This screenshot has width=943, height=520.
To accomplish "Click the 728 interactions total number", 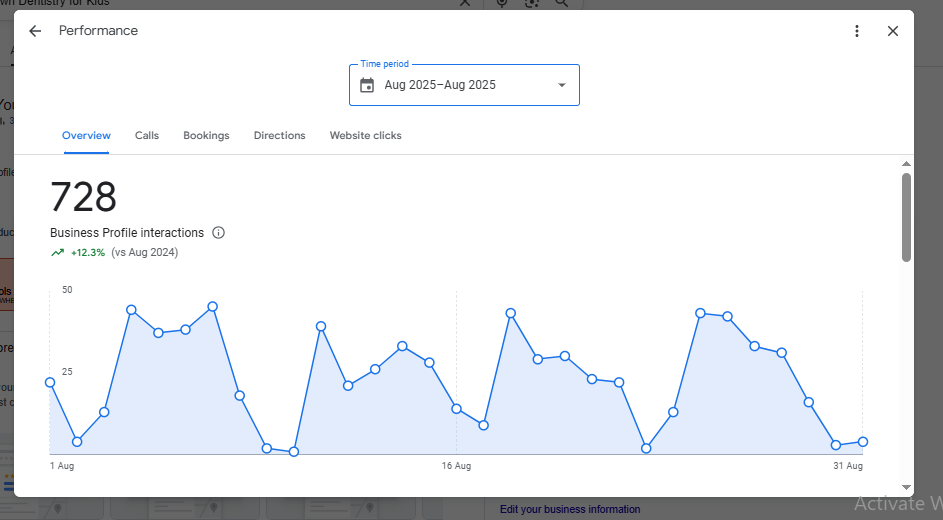I will [84, 198].
